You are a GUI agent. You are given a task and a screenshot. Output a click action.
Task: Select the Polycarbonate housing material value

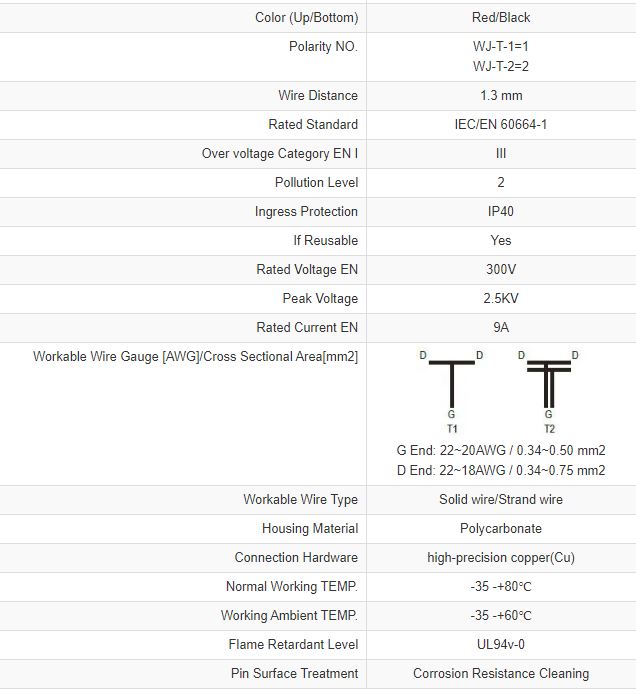(x=501, y=529)
